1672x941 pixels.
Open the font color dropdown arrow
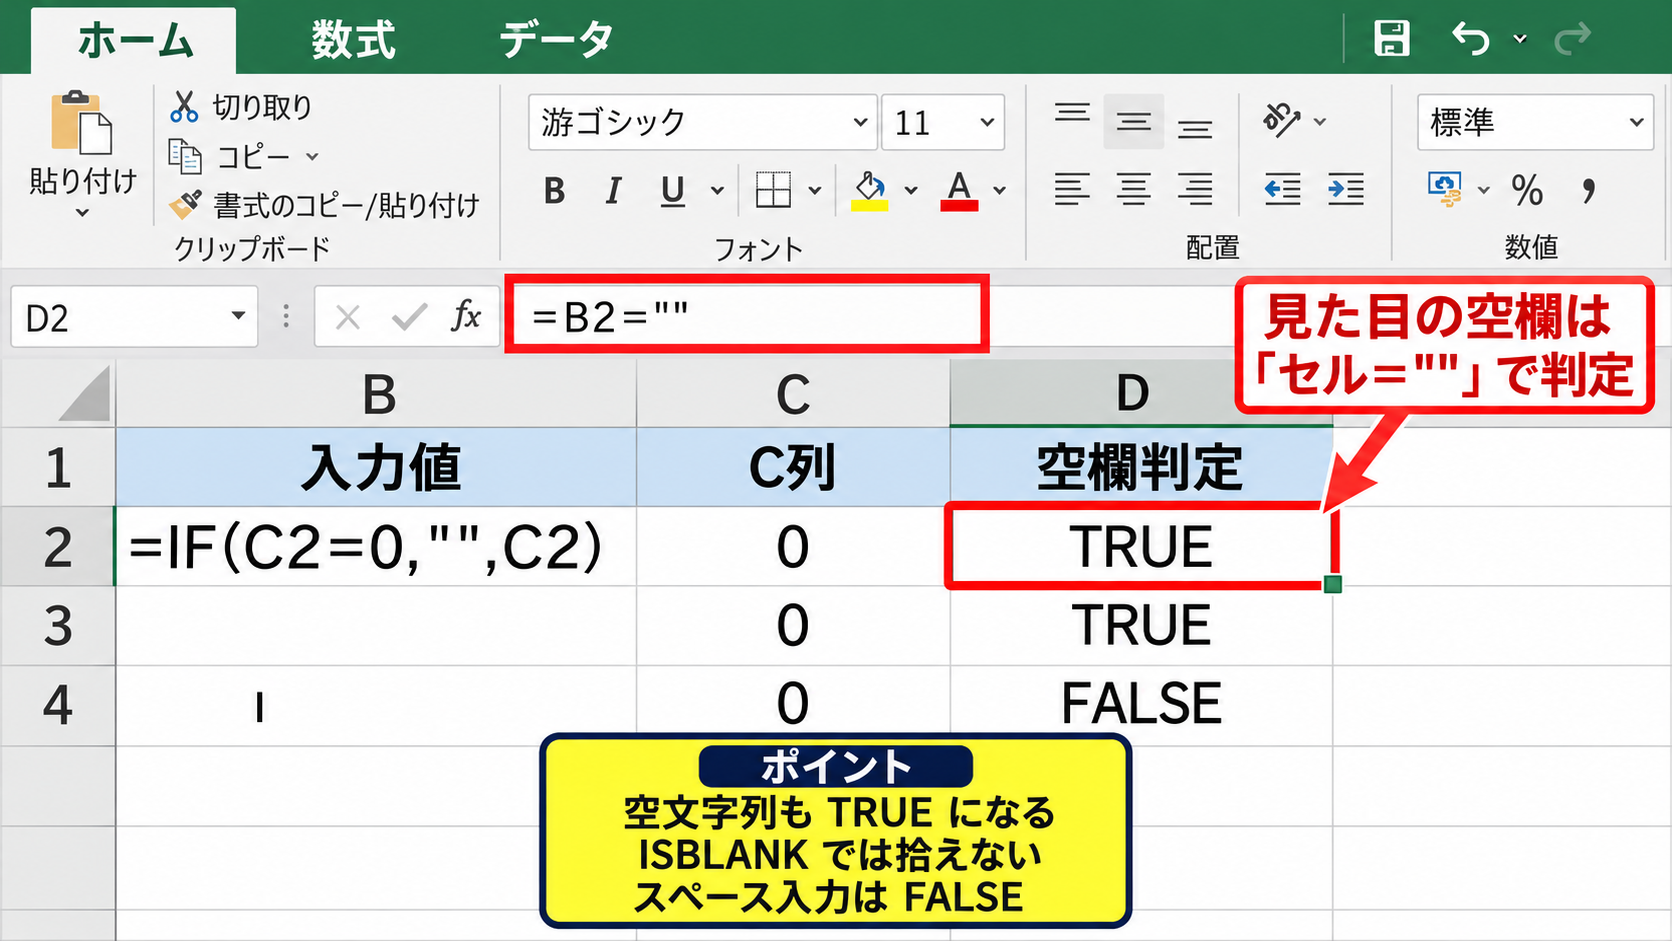(x=999, y=190)
